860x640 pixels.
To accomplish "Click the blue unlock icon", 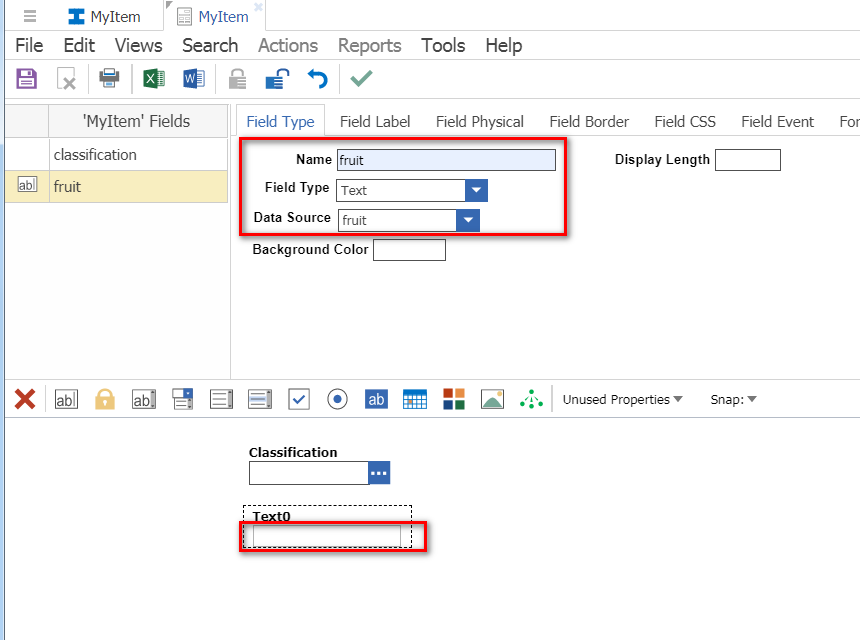I will pyautogui.click(x=278, y=78).
